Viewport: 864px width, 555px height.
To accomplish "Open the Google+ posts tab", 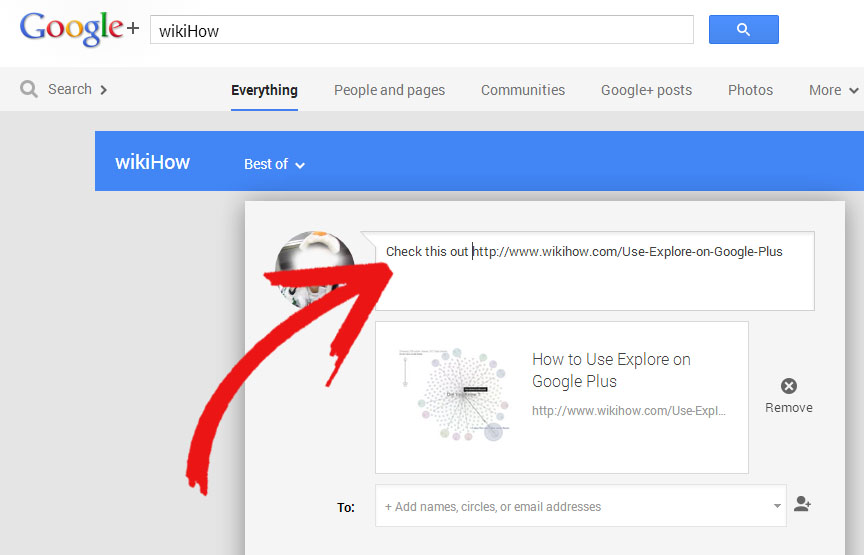I will click(646, 90).
